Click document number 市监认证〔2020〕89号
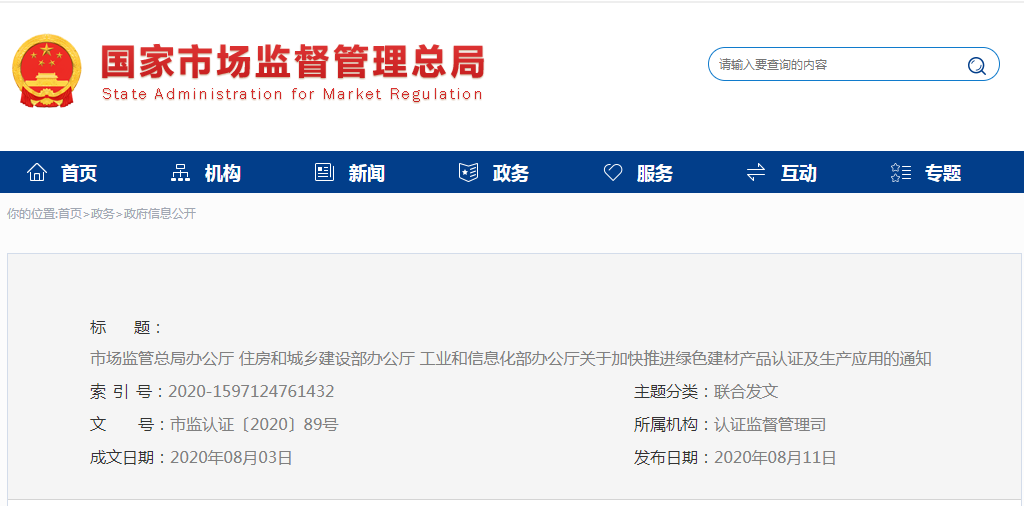The height and width of the screenshot is (506, 1024). 254,425
